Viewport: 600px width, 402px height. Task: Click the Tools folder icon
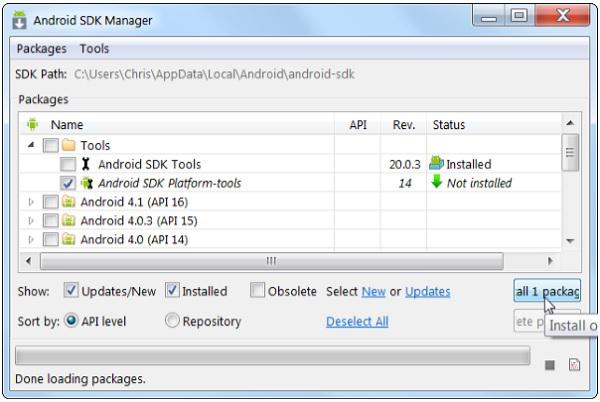point(68,145)
